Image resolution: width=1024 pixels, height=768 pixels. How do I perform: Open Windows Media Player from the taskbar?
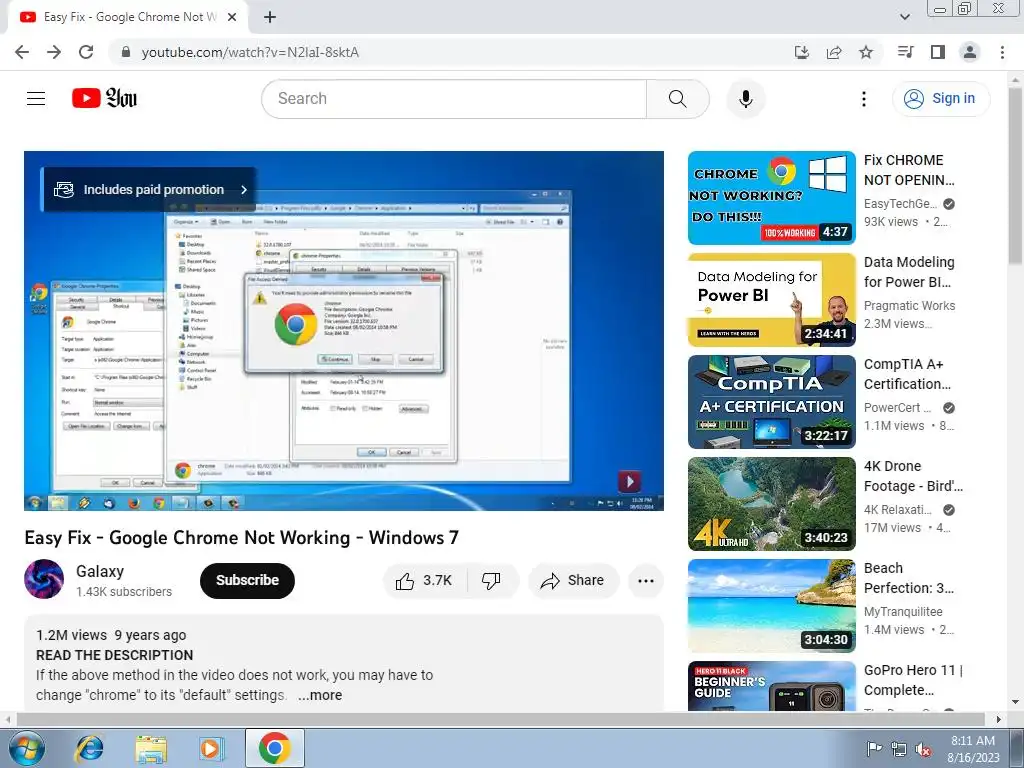tap(211, 748)
